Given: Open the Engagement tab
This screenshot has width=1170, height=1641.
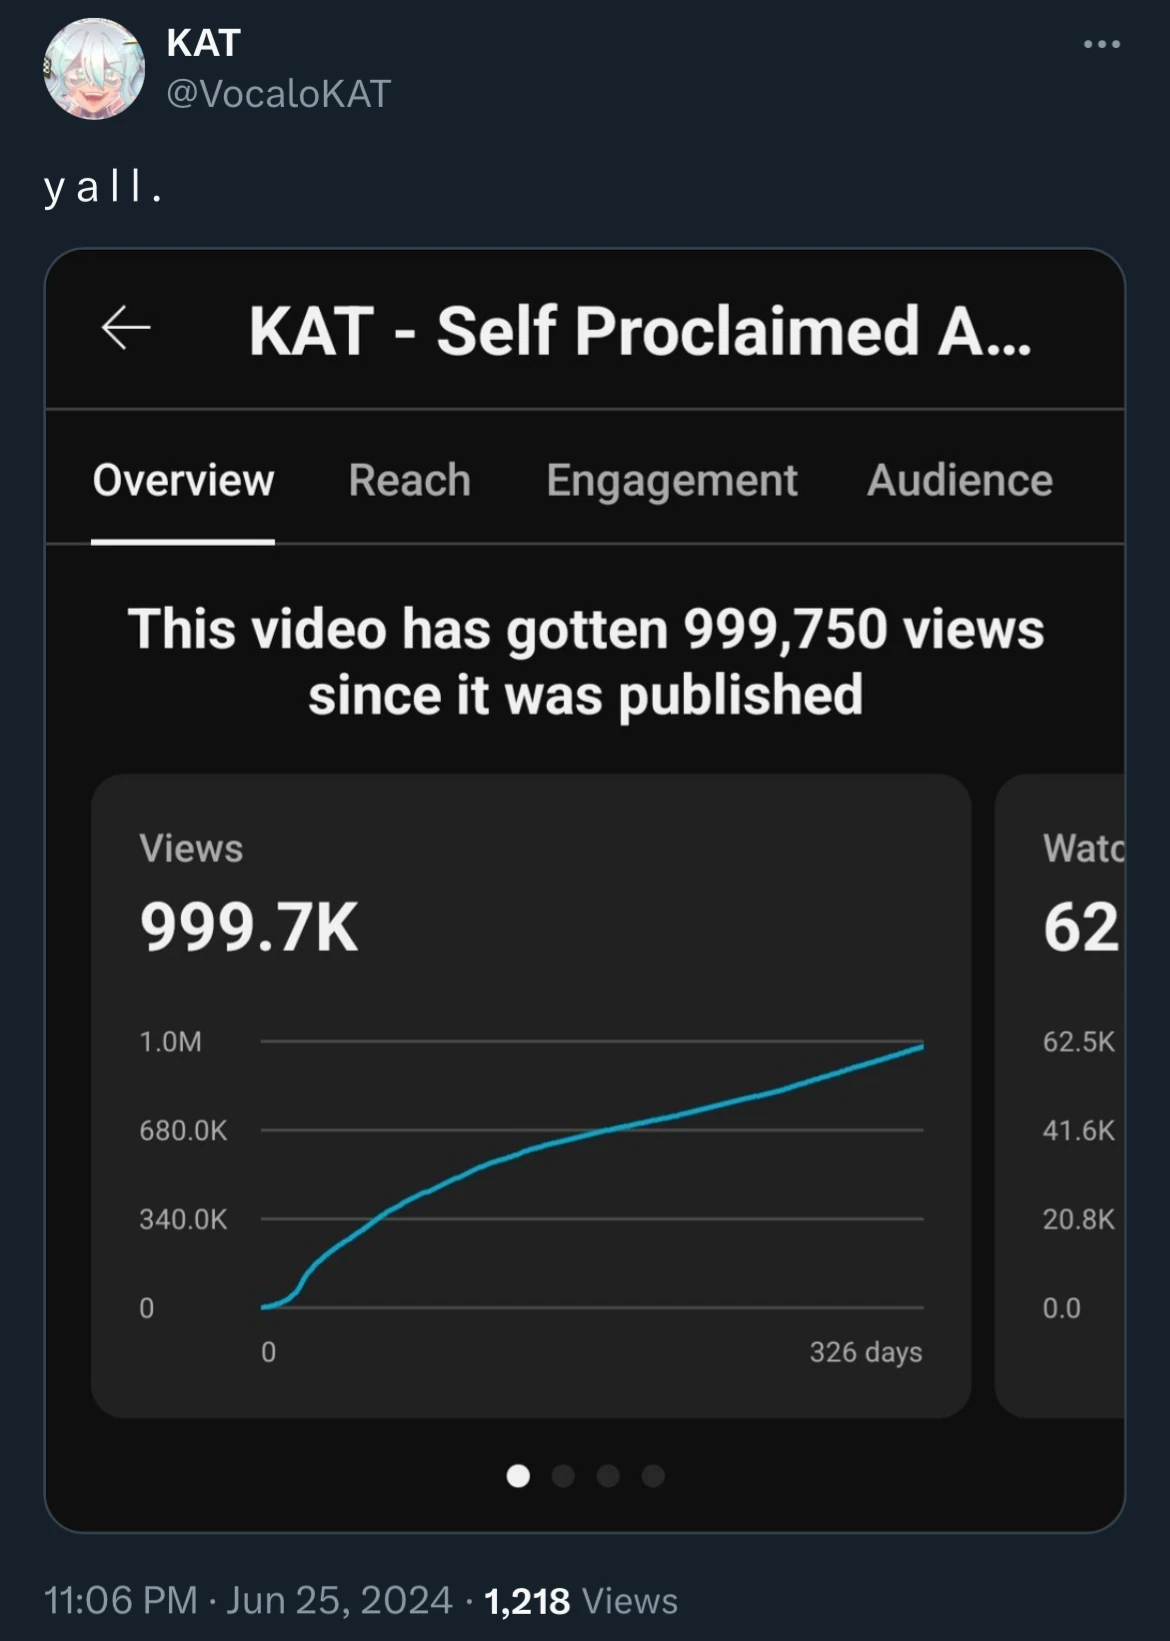Looking at the screenshot, I should pyautogui.click(x=671, y=481).
